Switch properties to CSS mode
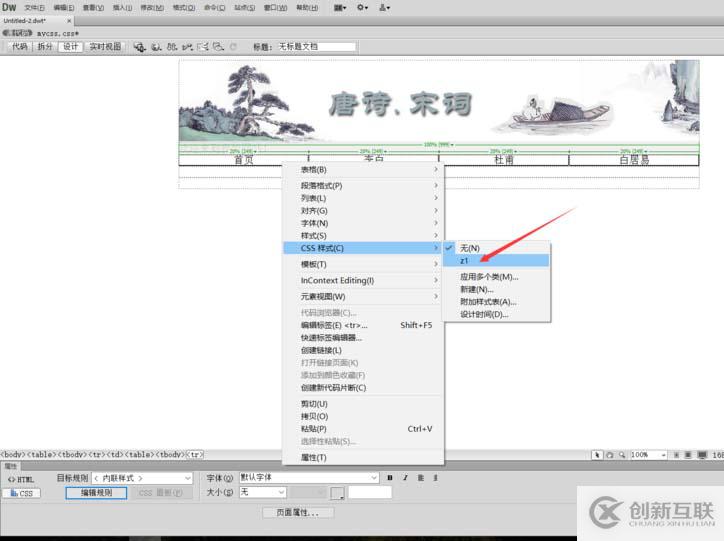 (21, 493)
